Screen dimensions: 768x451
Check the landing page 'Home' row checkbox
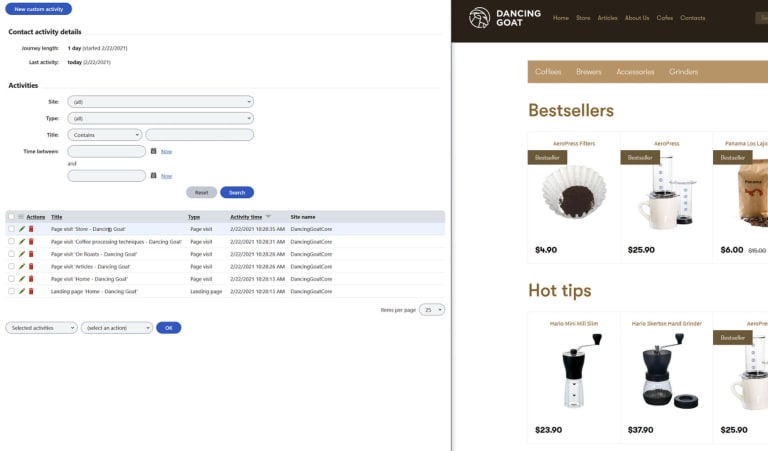tap(11, 291)
